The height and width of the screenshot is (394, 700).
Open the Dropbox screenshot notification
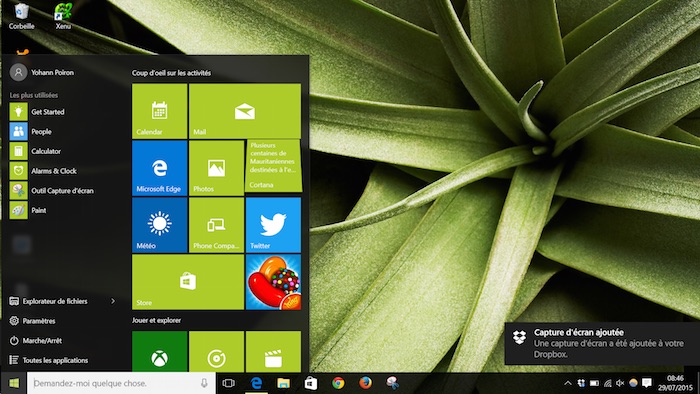point(602,343)
